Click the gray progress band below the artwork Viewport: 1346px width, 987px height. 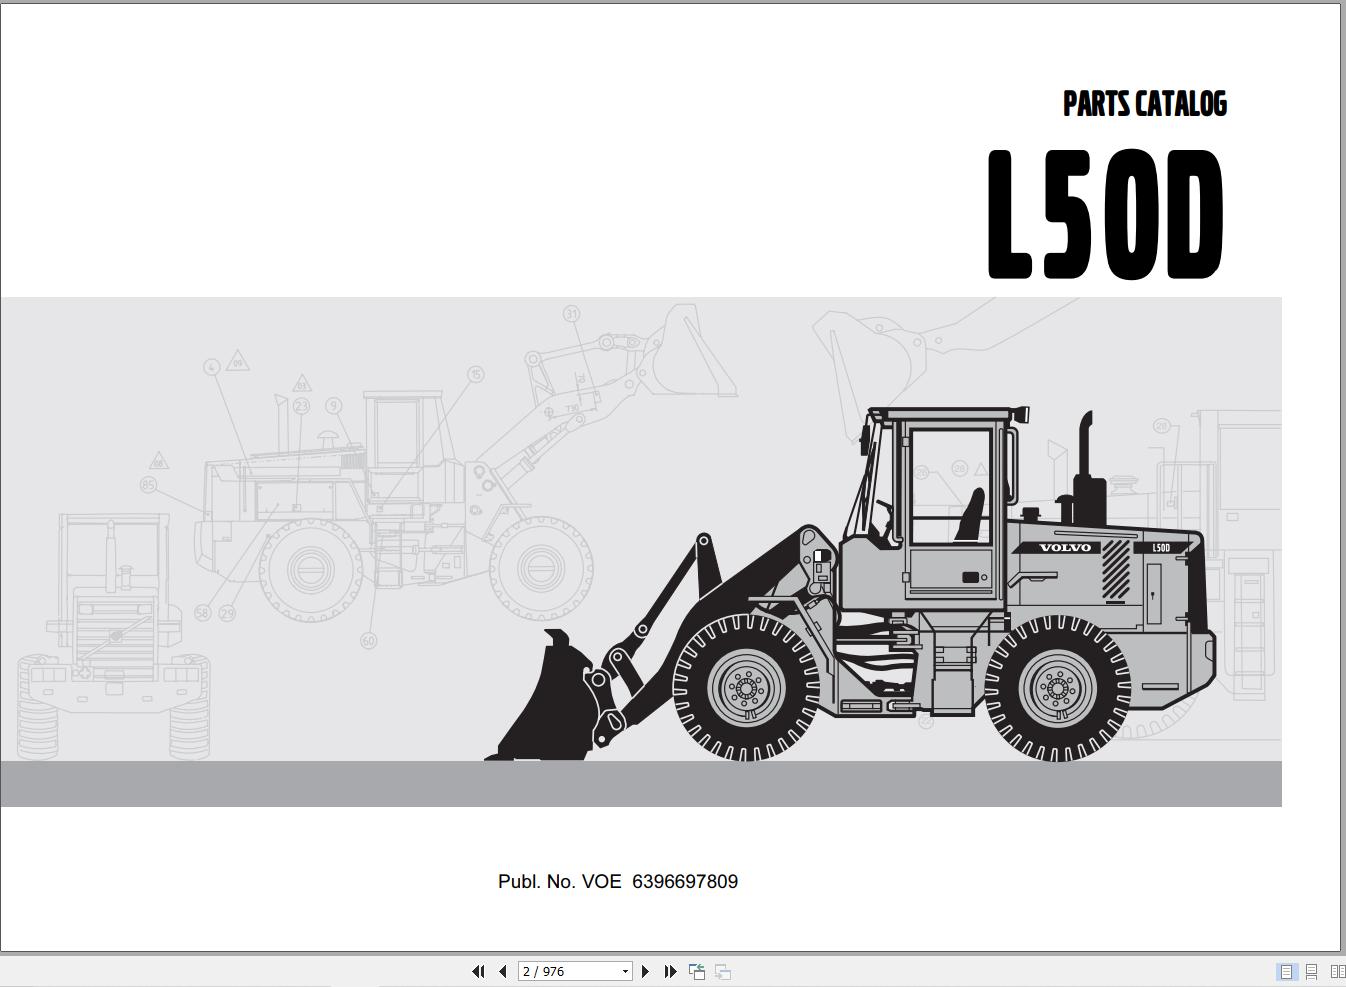point(640,783)
